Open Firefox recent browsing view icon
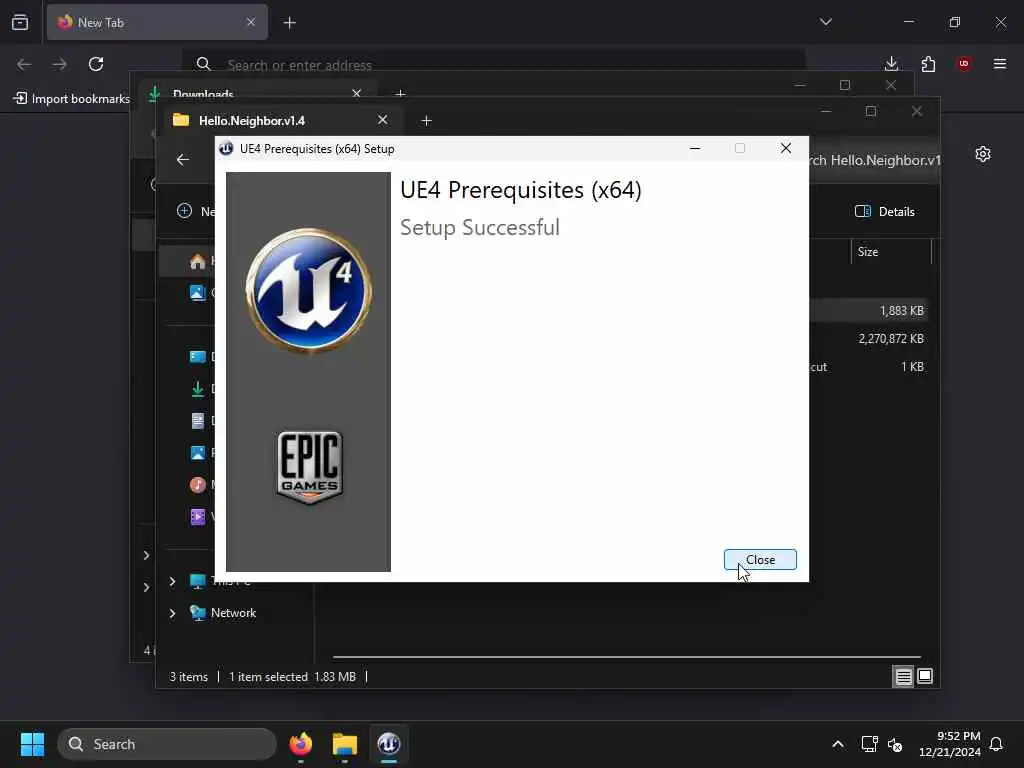 [20, 22]
